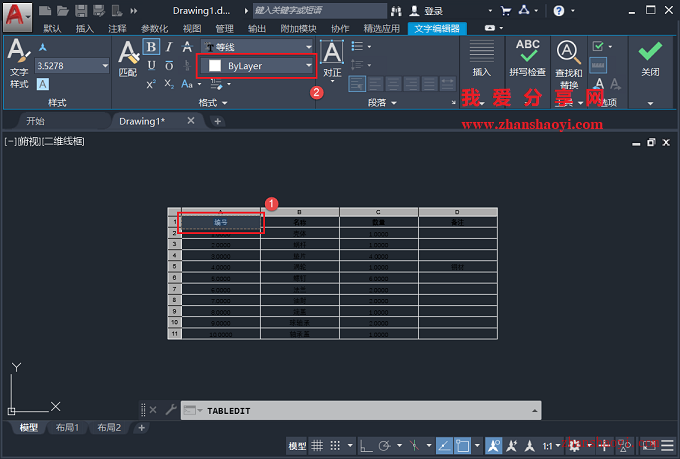
Task: Click the command line customize wrench icon
Action: pyautogui.click(x=171, y=410)
